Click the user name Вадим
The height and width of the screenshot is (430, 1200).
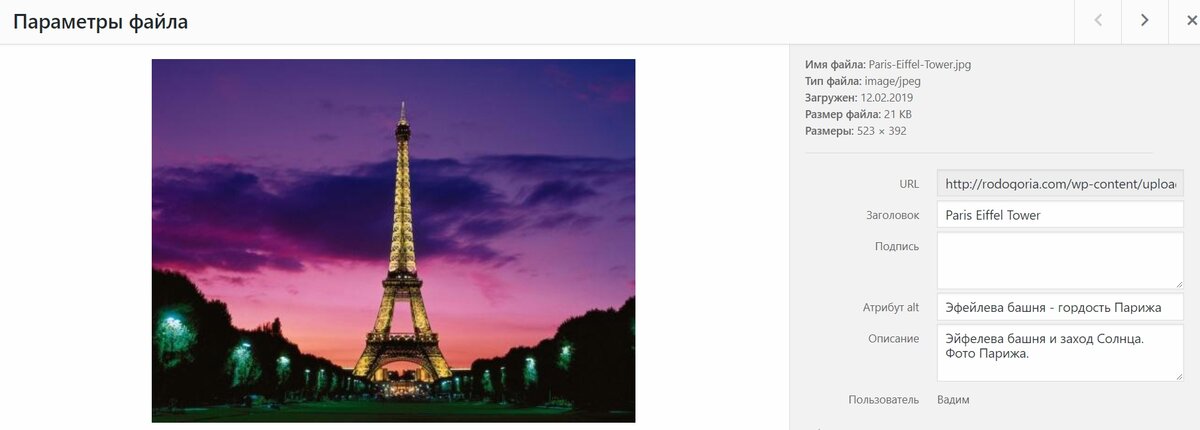[953, 400]
